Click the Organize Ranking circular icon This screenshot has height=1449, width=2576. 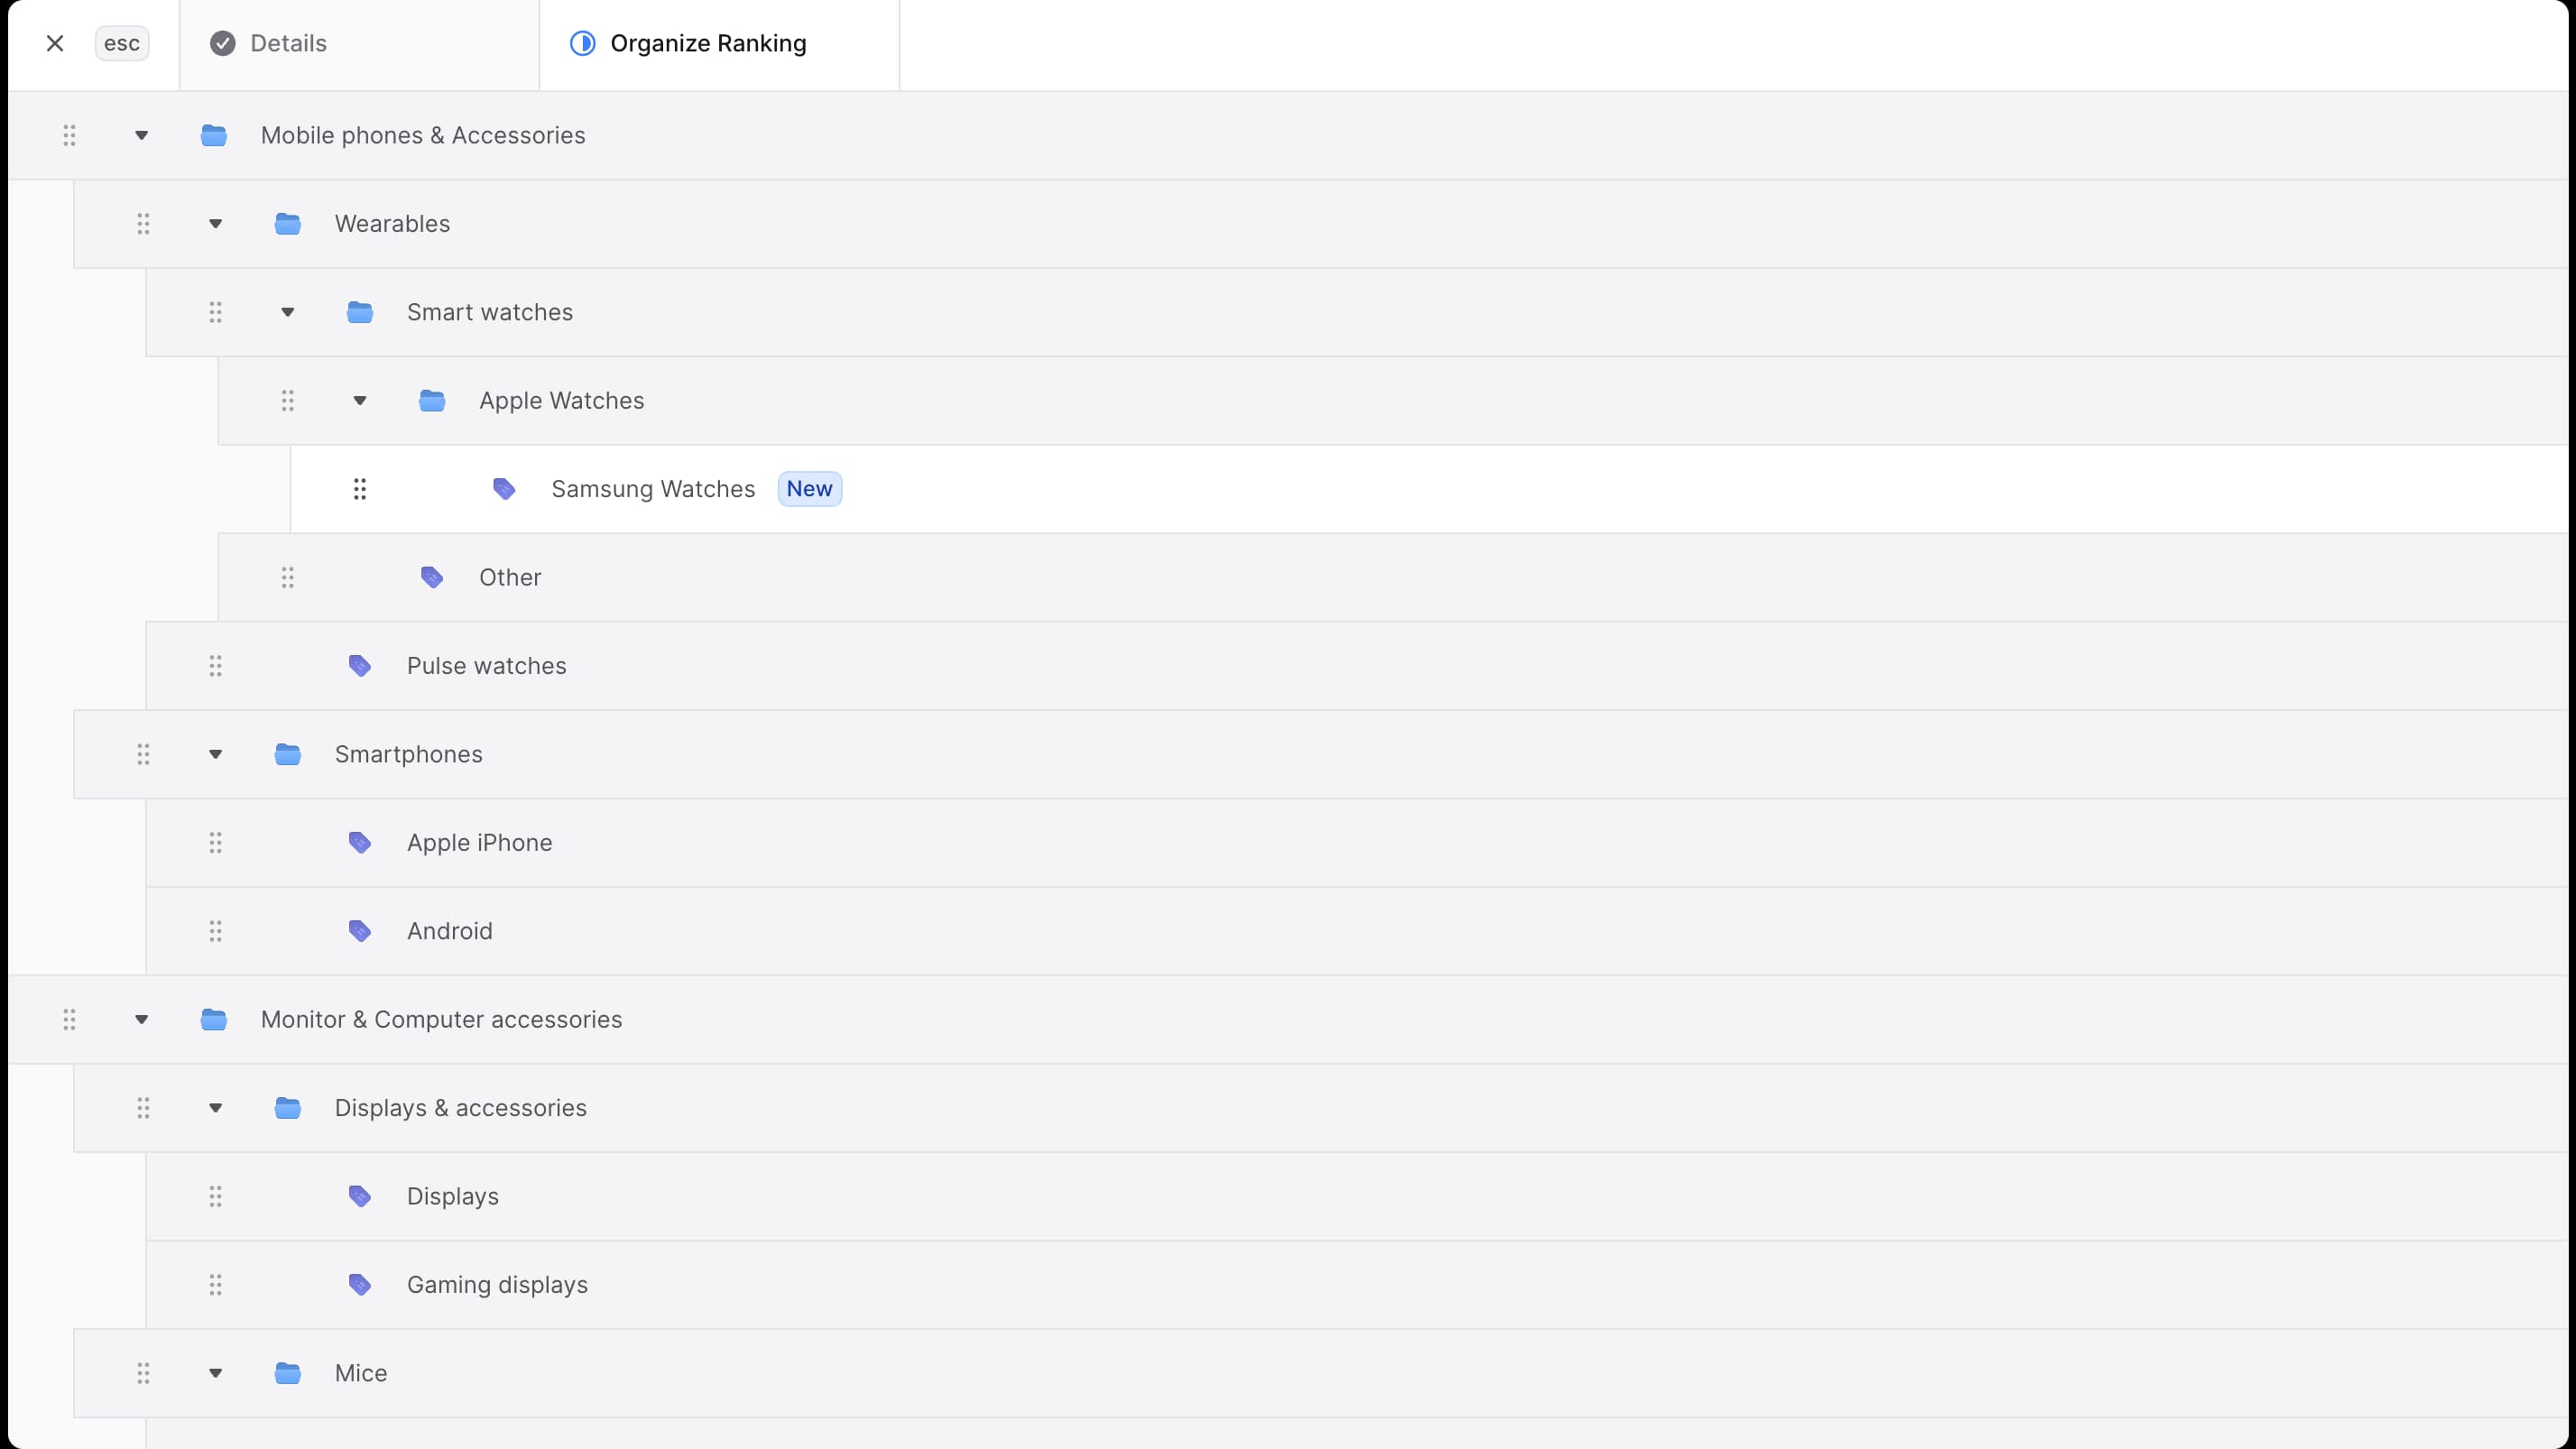pos(583,43)
